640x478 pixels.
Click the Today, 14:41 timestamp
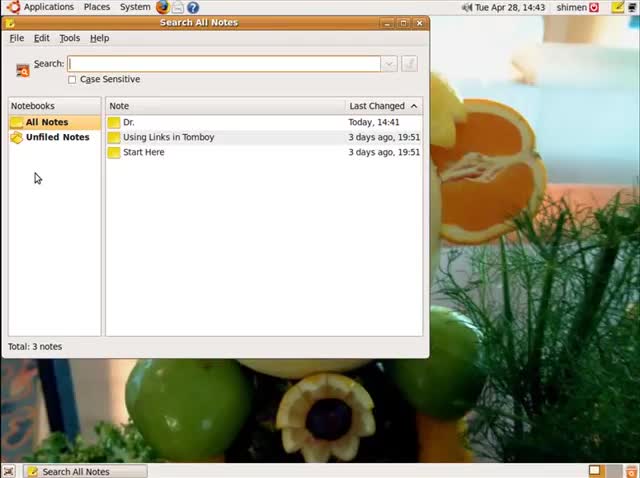tap(374, 122)
